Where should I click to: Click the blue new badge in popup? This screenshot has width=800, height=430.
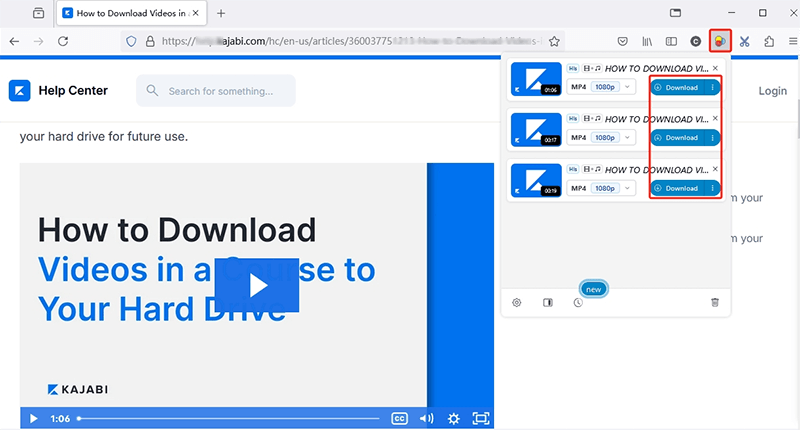593,289
